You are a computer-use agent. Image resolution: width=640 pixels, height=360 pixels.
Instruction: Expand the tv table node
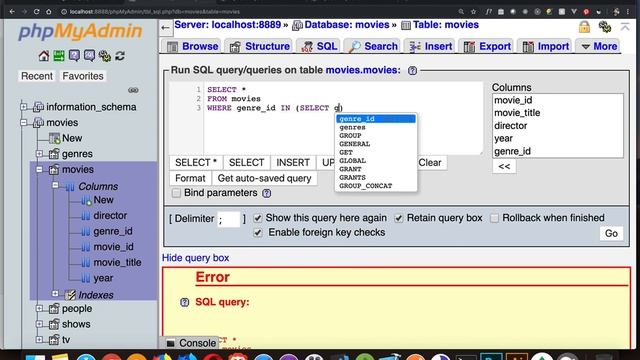(39, 339)
